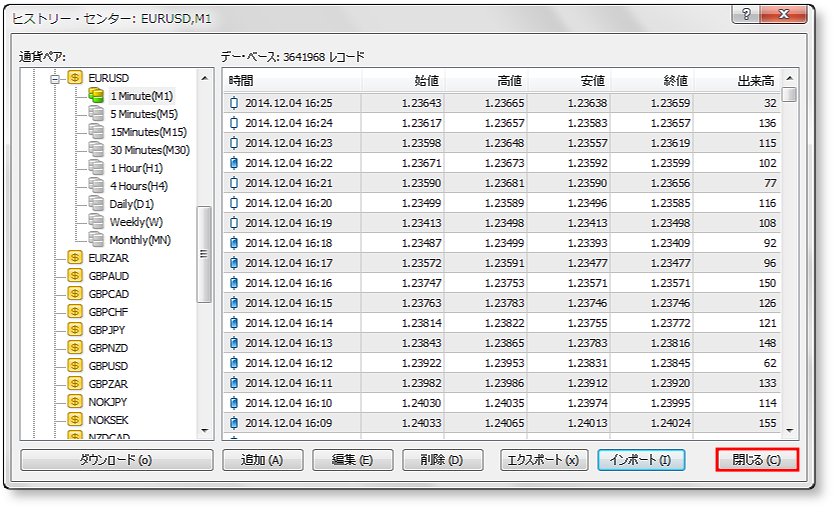Click the candle icon for 16:25 row
Screen dimensions: 833x507
[x=234, y=103]
